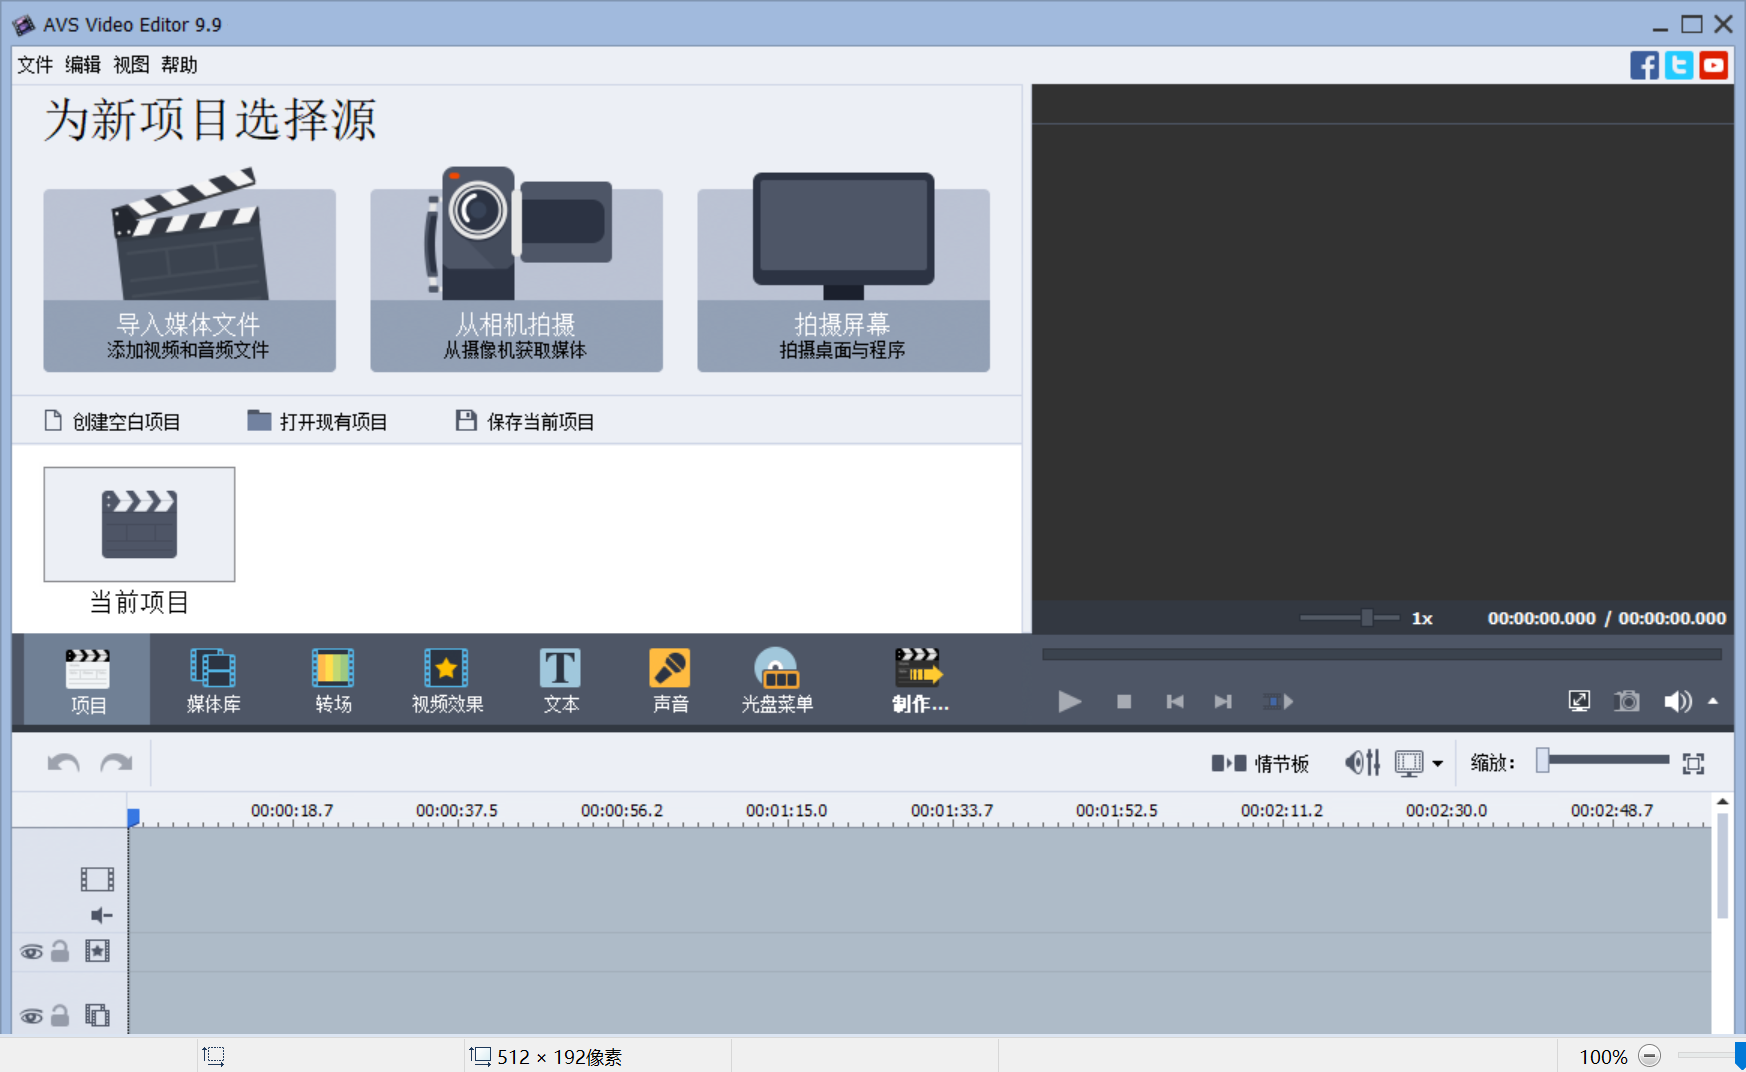Open the 转场 transitions tab
This screenshot has height=1072, width=1746.
point(333,681)
